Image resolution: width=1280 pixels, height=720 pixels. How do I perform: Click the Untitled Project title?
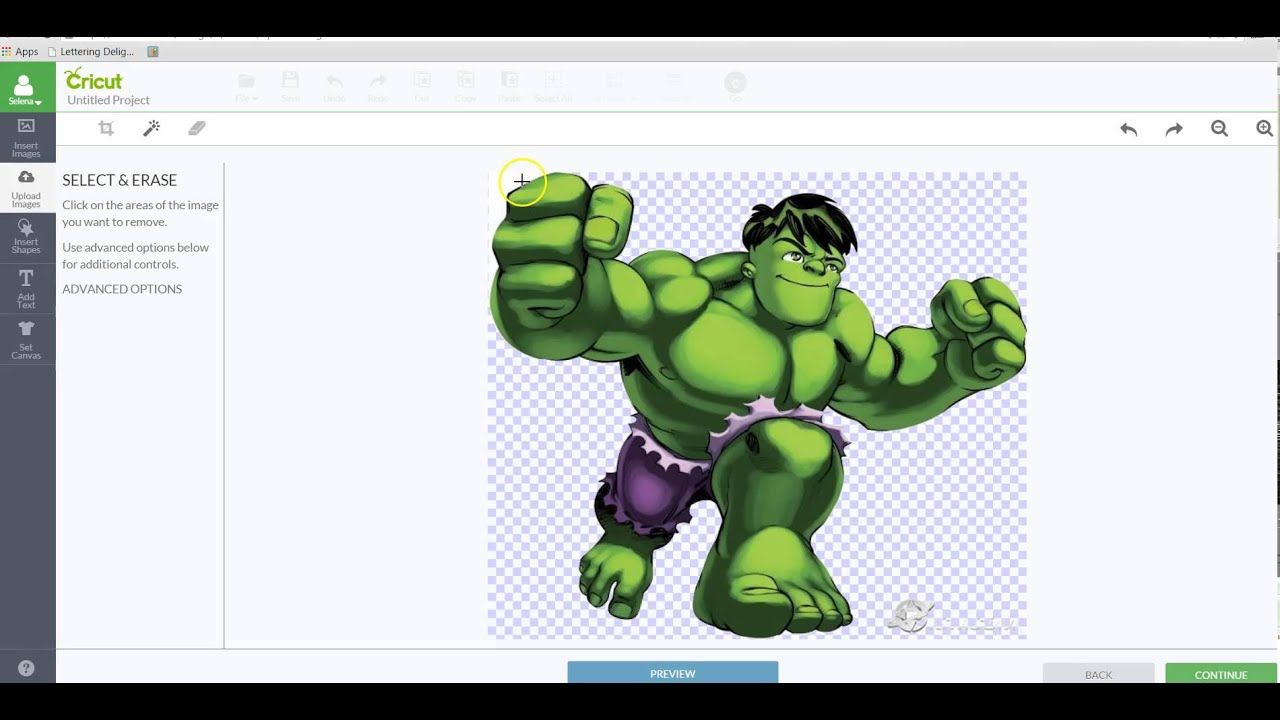click(109, 100)
